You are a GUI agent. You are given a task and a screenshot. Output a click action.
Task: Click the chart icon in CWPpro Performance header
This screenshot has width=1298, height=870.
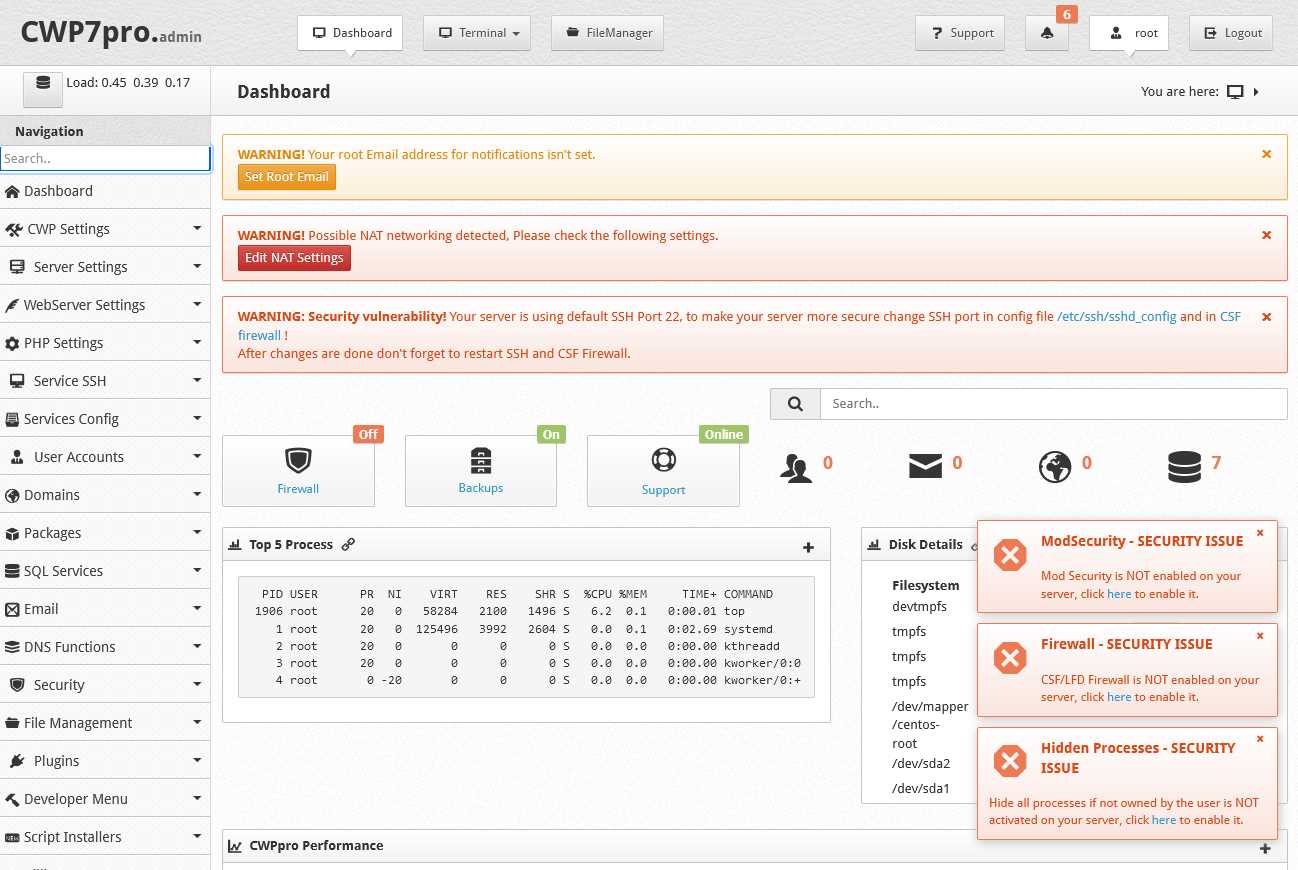pos(235,846)
